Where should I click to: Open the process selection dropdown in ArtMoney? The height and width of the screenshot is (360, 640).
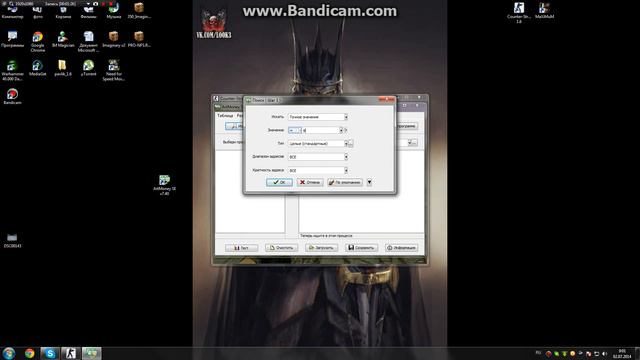coord(409,142)
